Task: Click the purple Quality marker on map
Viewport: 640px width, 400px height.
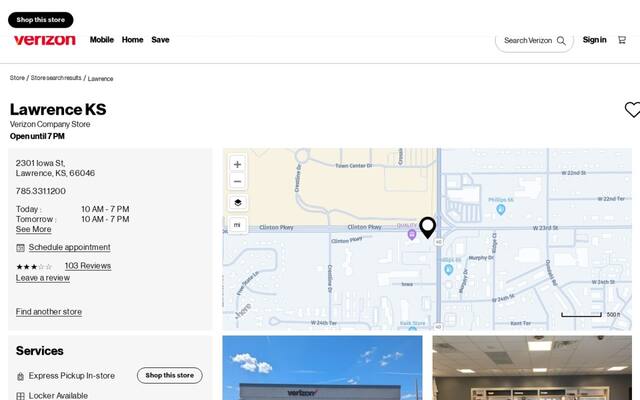Action: [412, 234]
